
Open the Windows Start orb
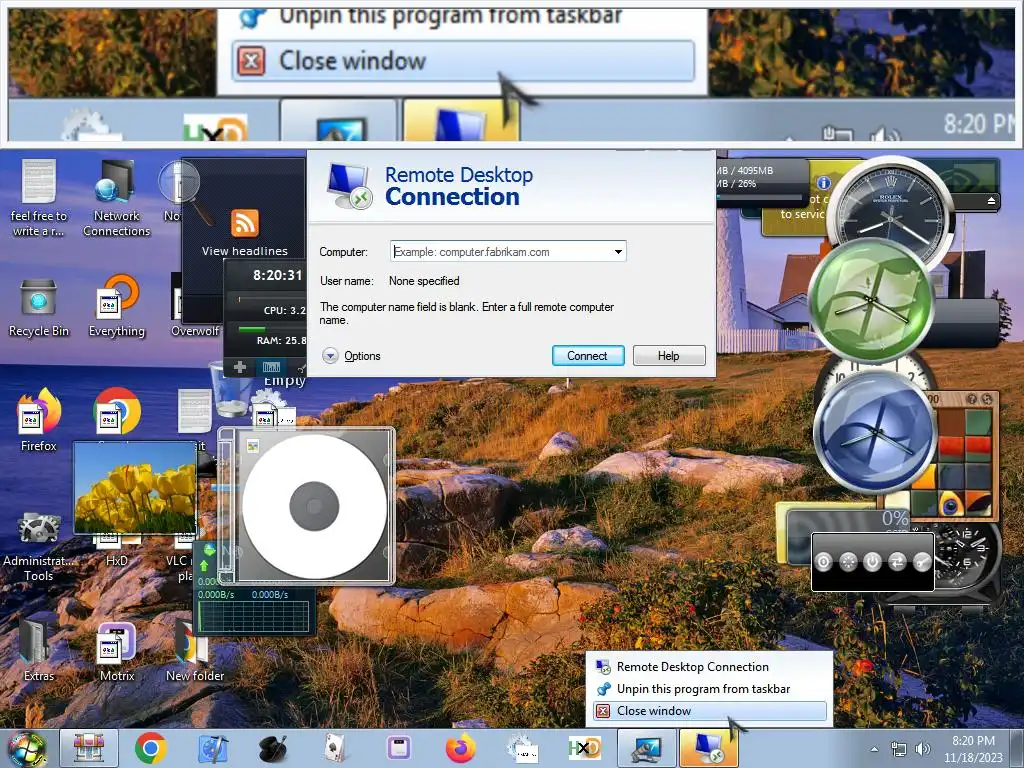(27, 749)
